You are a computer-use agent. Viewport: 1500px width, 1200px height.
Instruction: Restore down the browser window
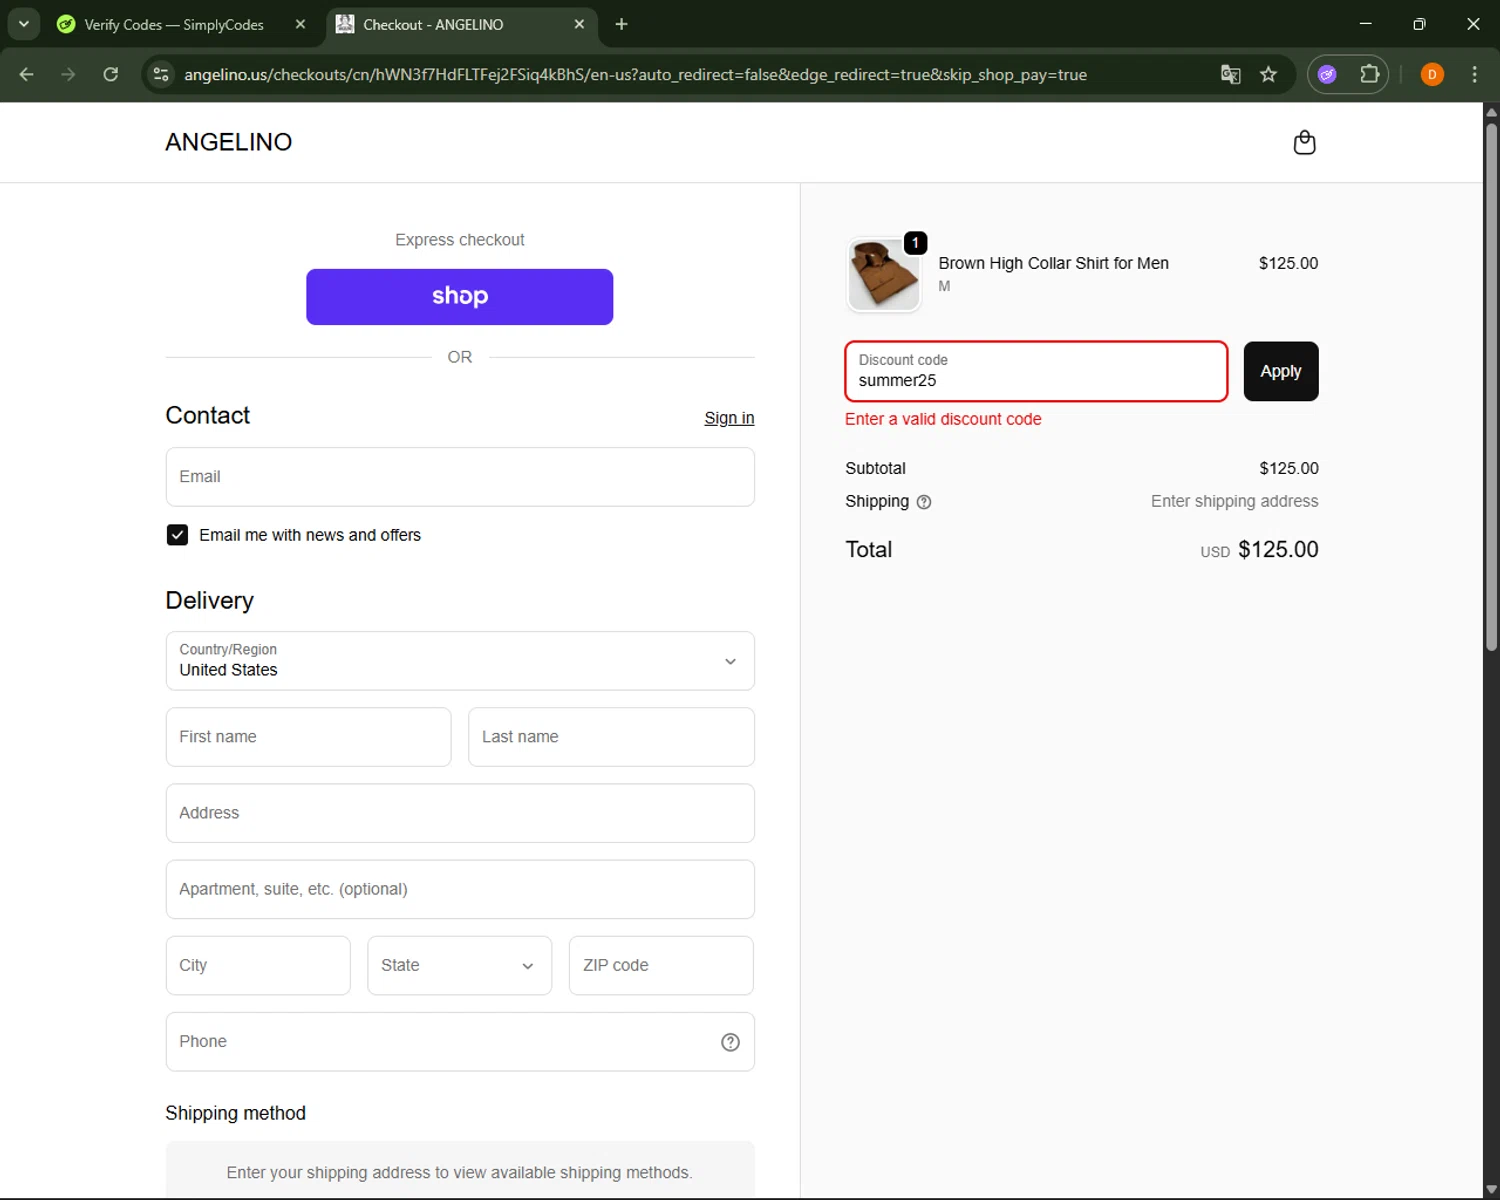(x=1419, y=24)
